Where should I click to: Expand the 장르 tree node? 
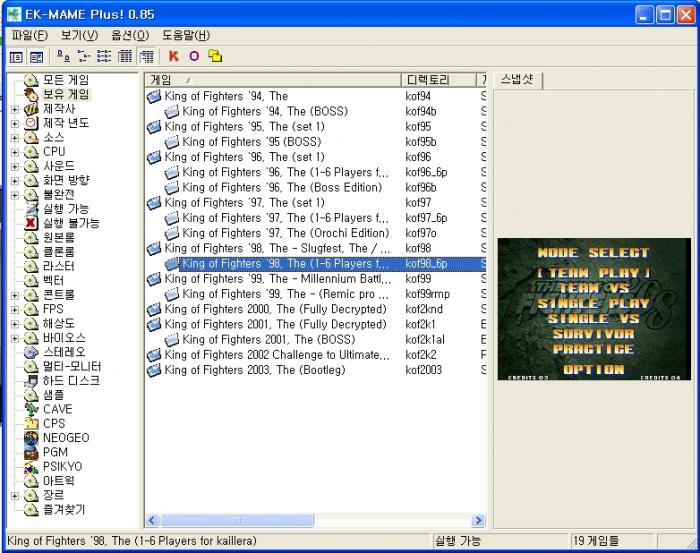point(15,495)
